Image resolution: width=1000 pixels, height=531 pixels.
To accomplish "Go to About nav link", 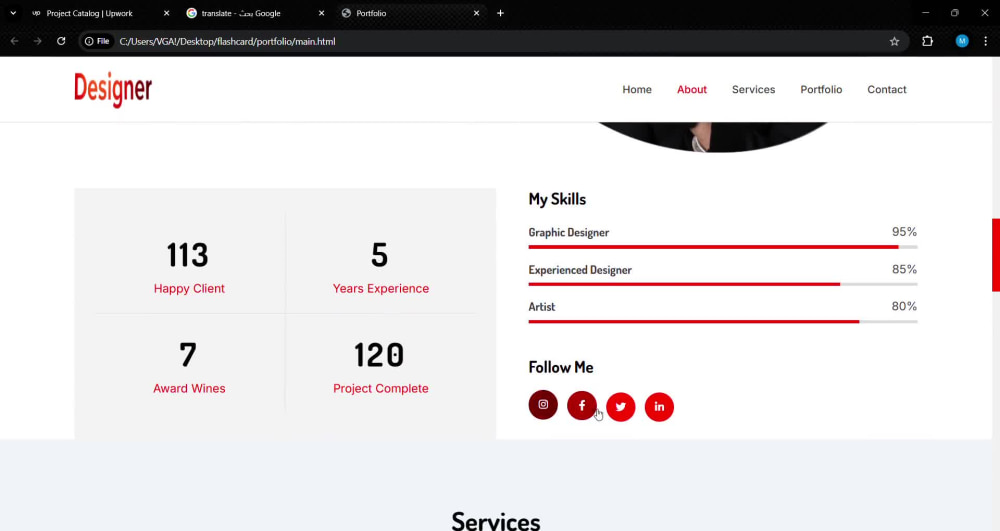I will coord(692,90).
